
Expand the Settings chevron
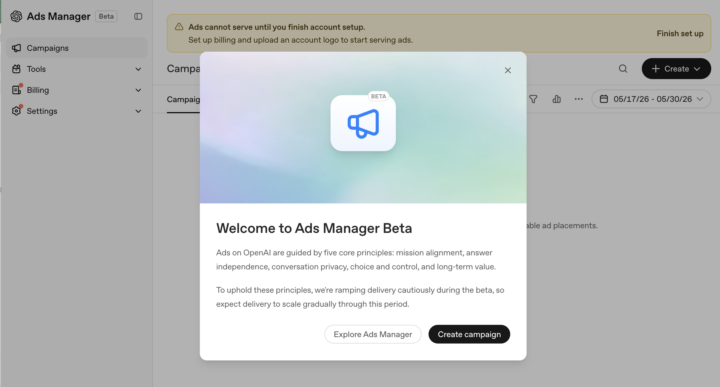coord(138,111)
